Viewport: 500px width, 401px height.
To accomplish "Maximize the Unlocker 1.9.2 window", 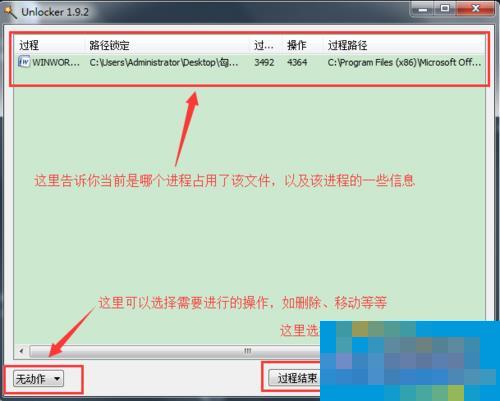I will pos(445,9).
